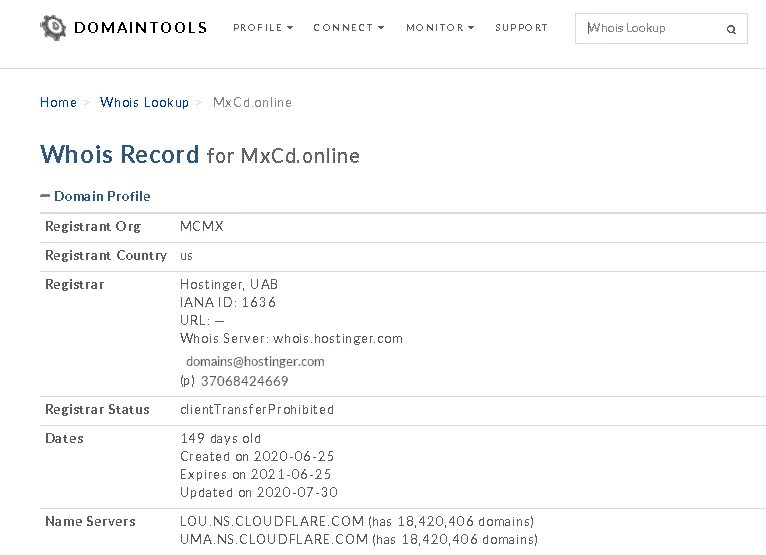
Task: Click the Dates row label
Action: pyautogui.click(x=64, y=439)
